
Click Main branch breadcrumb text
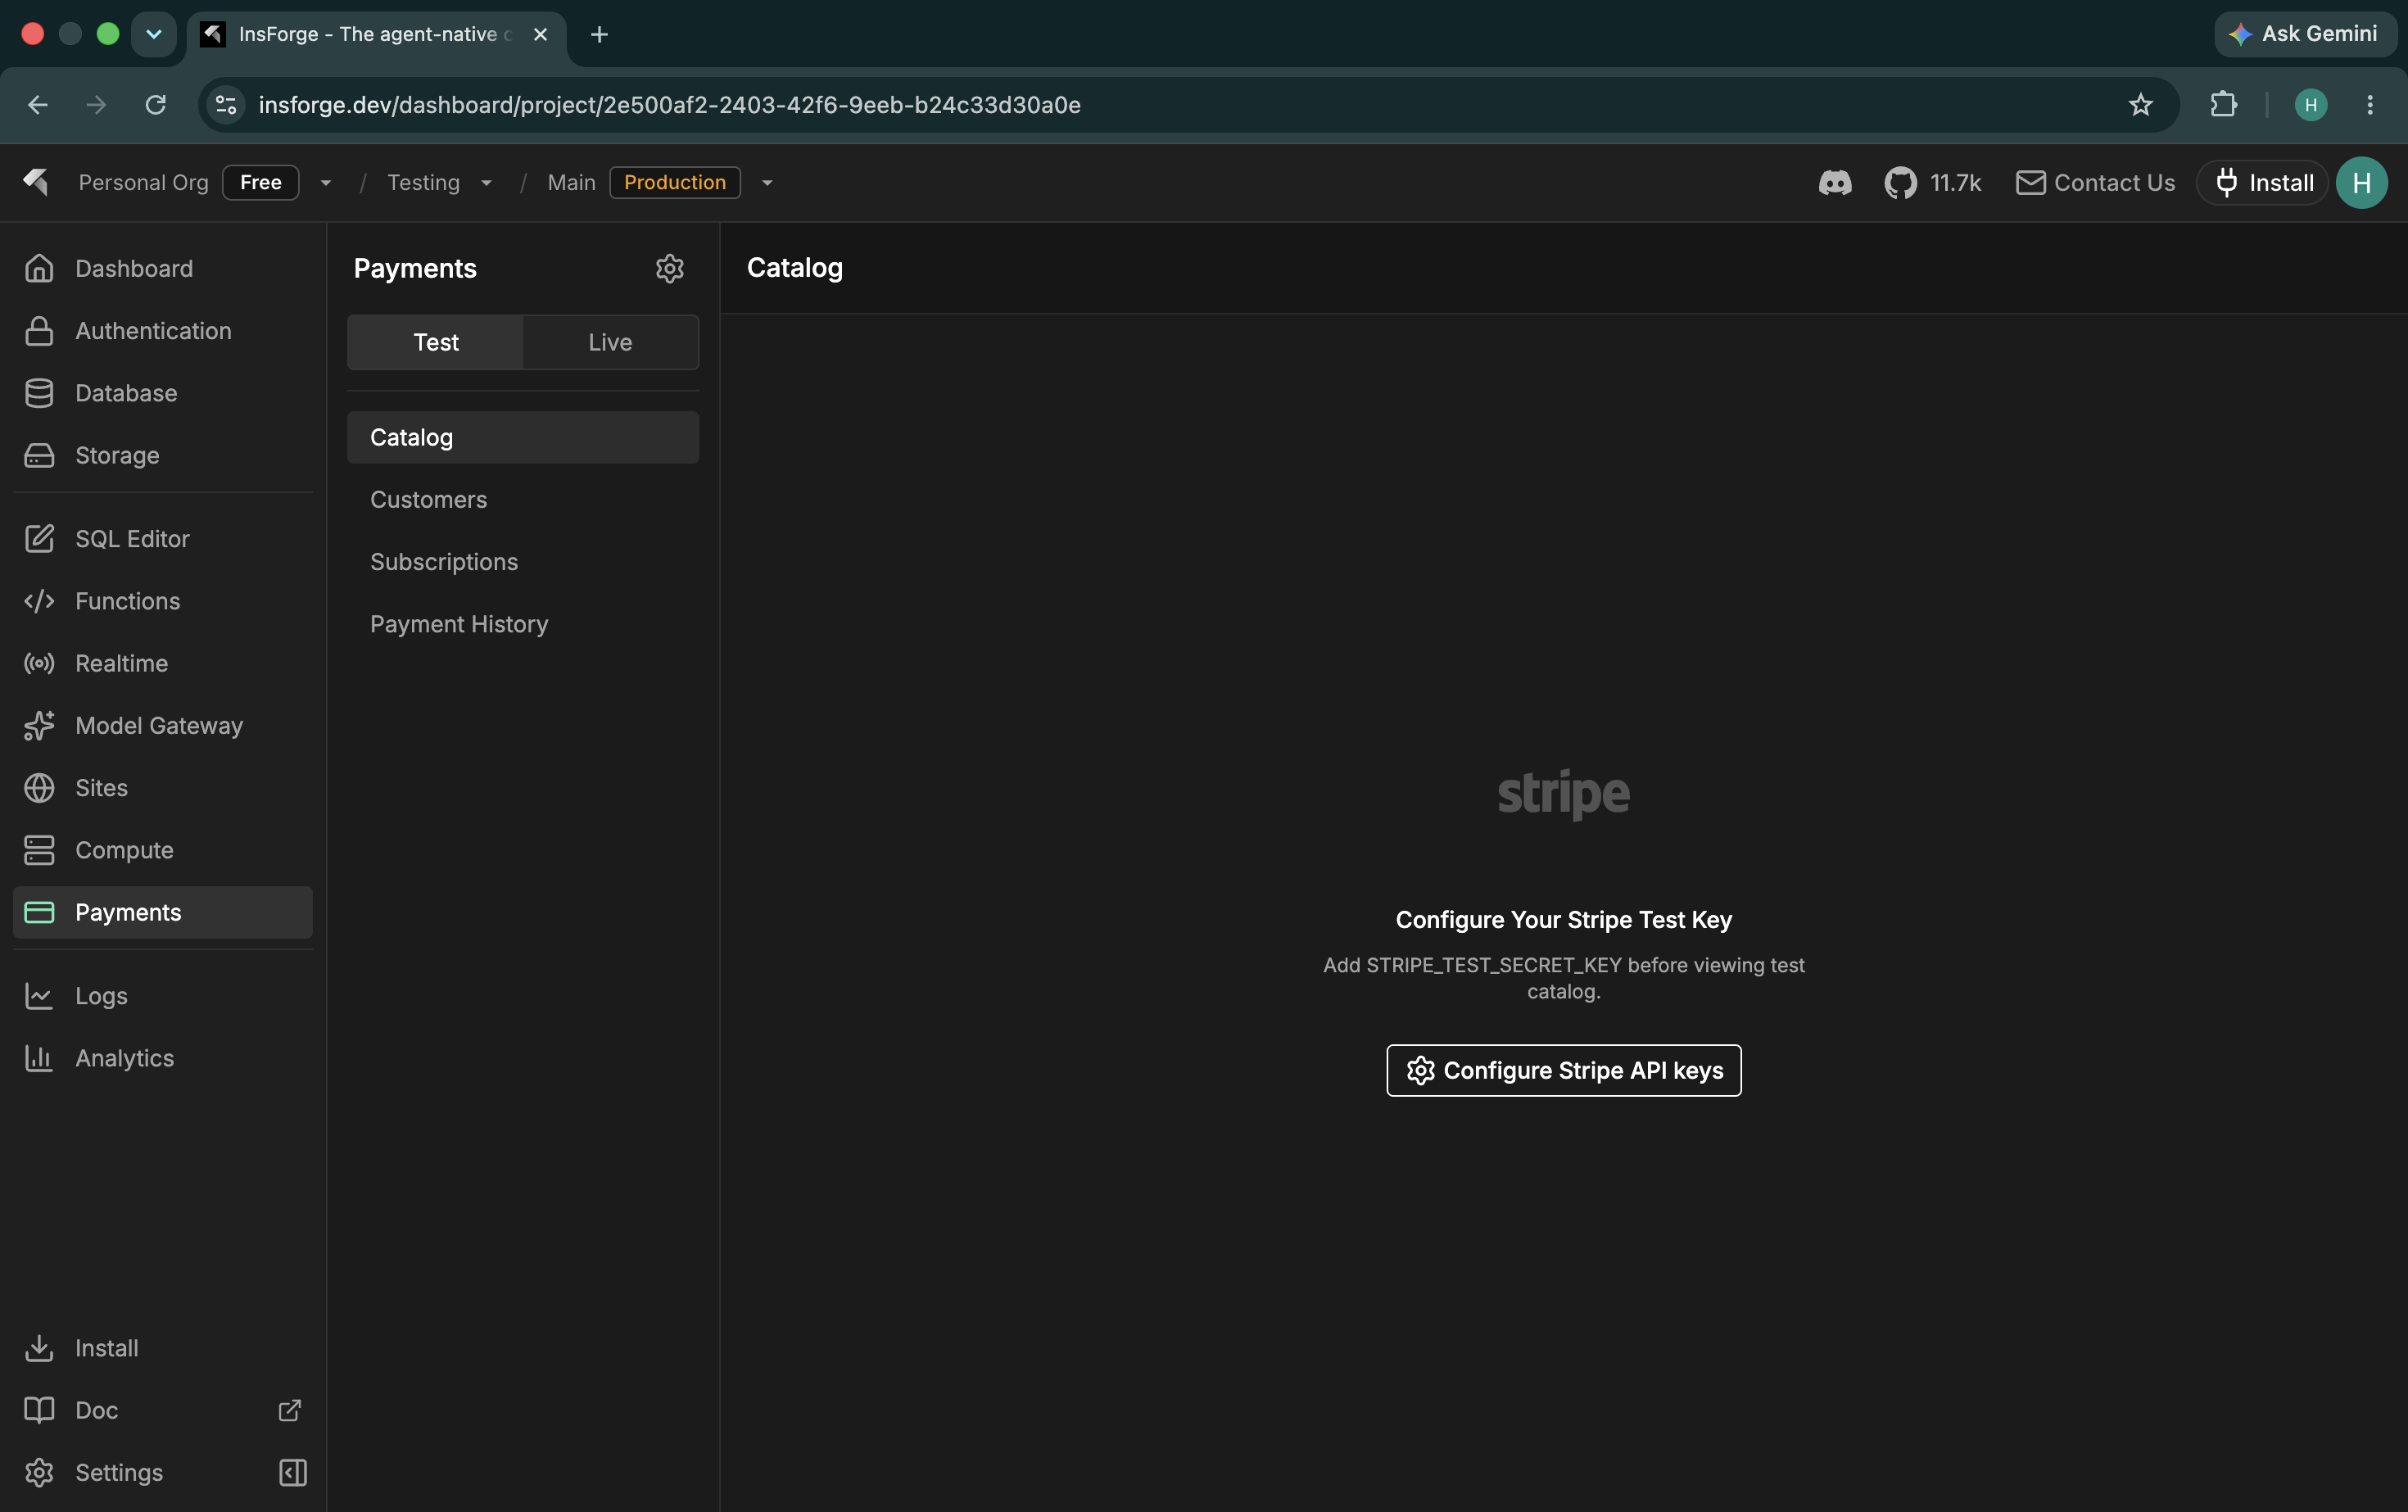pos(571,183)
